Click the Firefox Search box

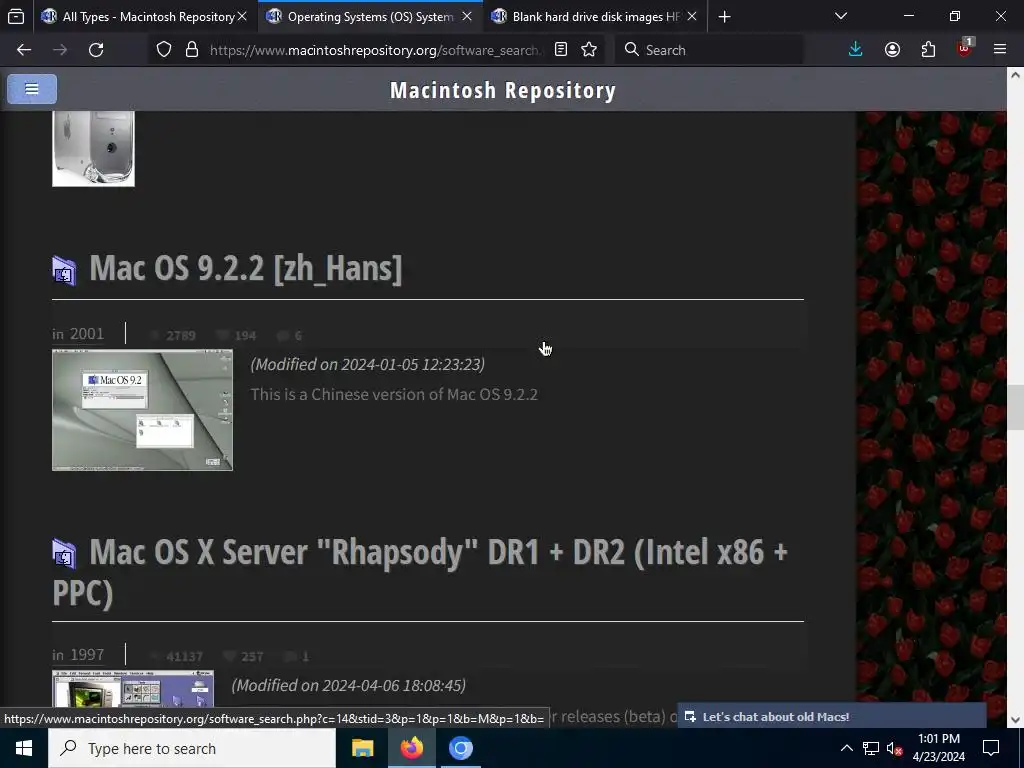point(709,50)
